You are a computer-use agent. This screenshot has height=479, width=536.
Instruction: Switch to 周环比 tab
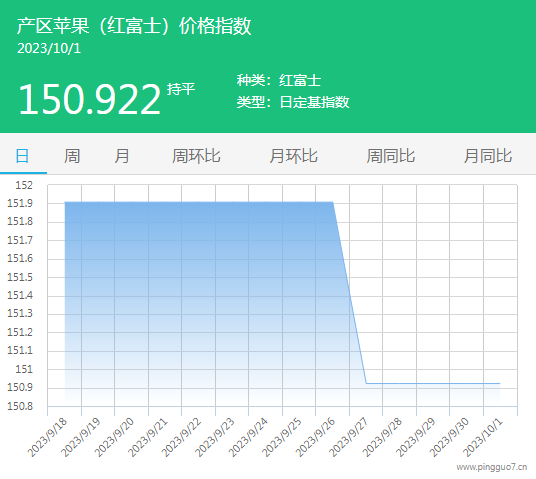pos(196,156)
